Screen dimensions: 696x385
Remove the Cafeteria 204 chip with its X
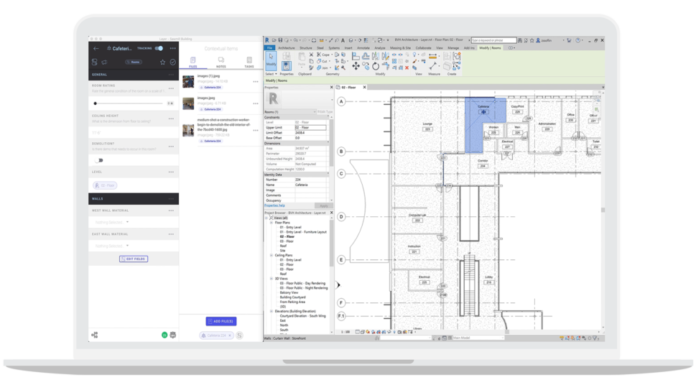(230, 335)
